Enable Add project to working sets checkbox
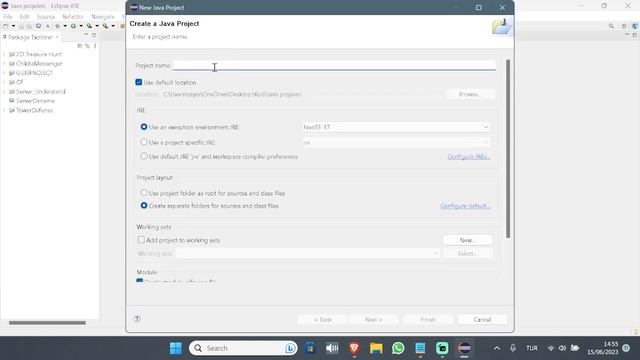This screenshot has height=360, width=640. coord(141,240)
